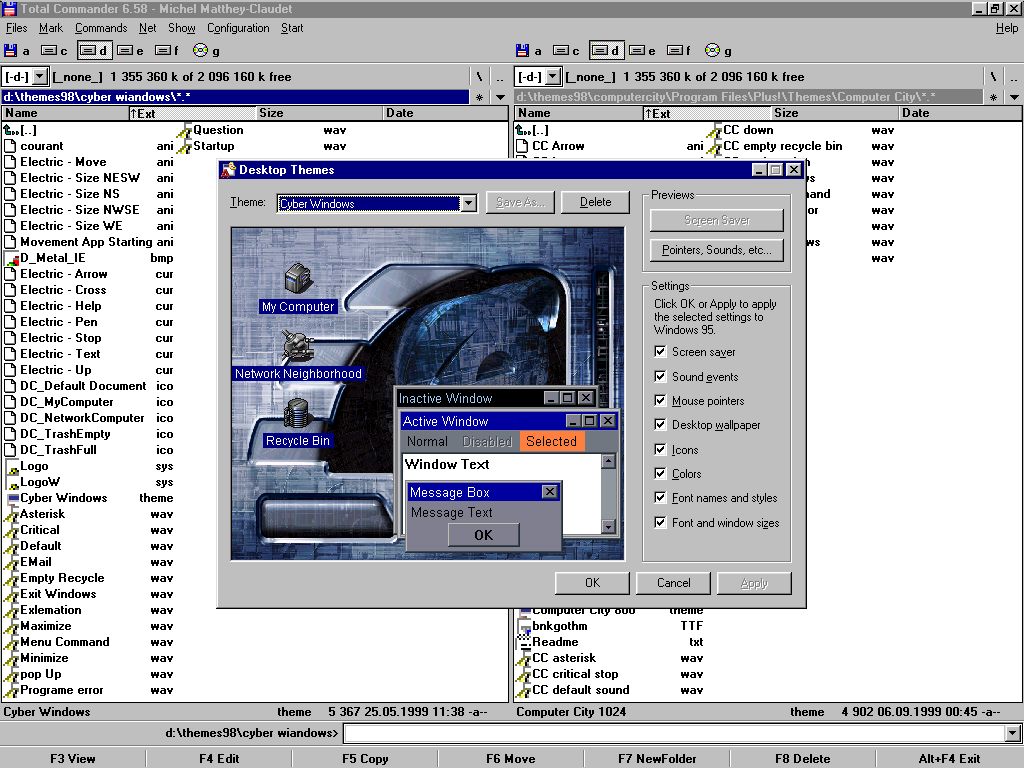Open the command line history dropdown arrow
1024x768 pixels.
coord(1012,734)
